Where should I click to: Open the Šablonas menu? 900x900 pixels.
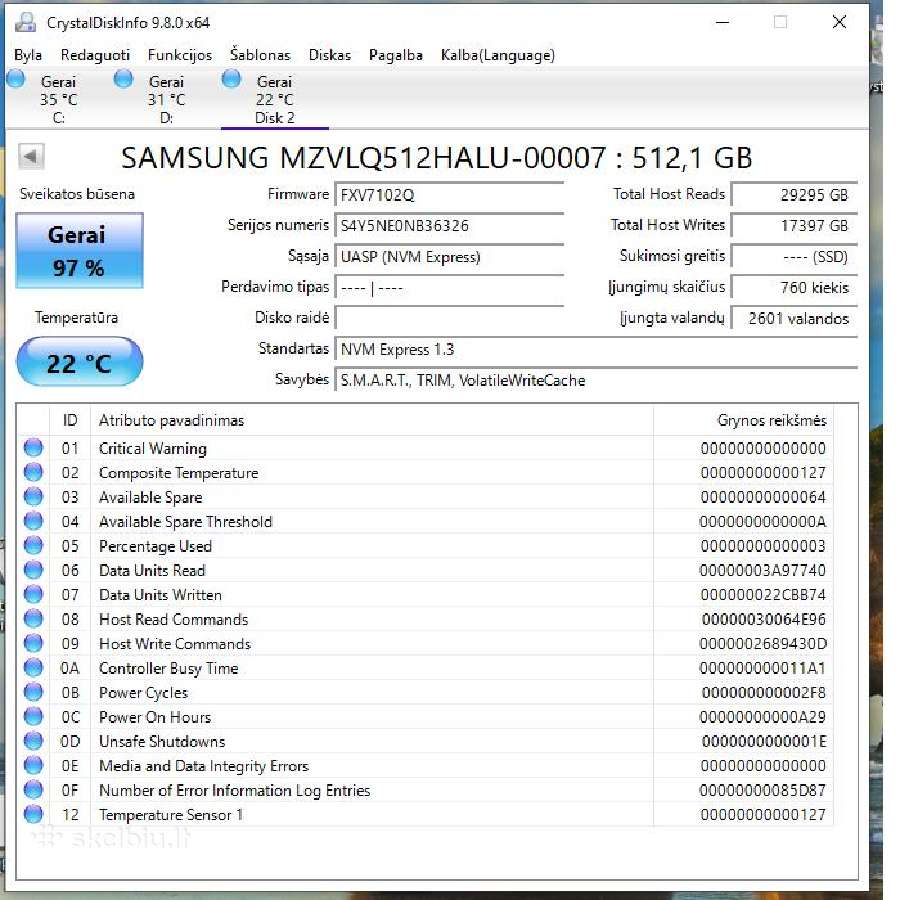point(260,55)
